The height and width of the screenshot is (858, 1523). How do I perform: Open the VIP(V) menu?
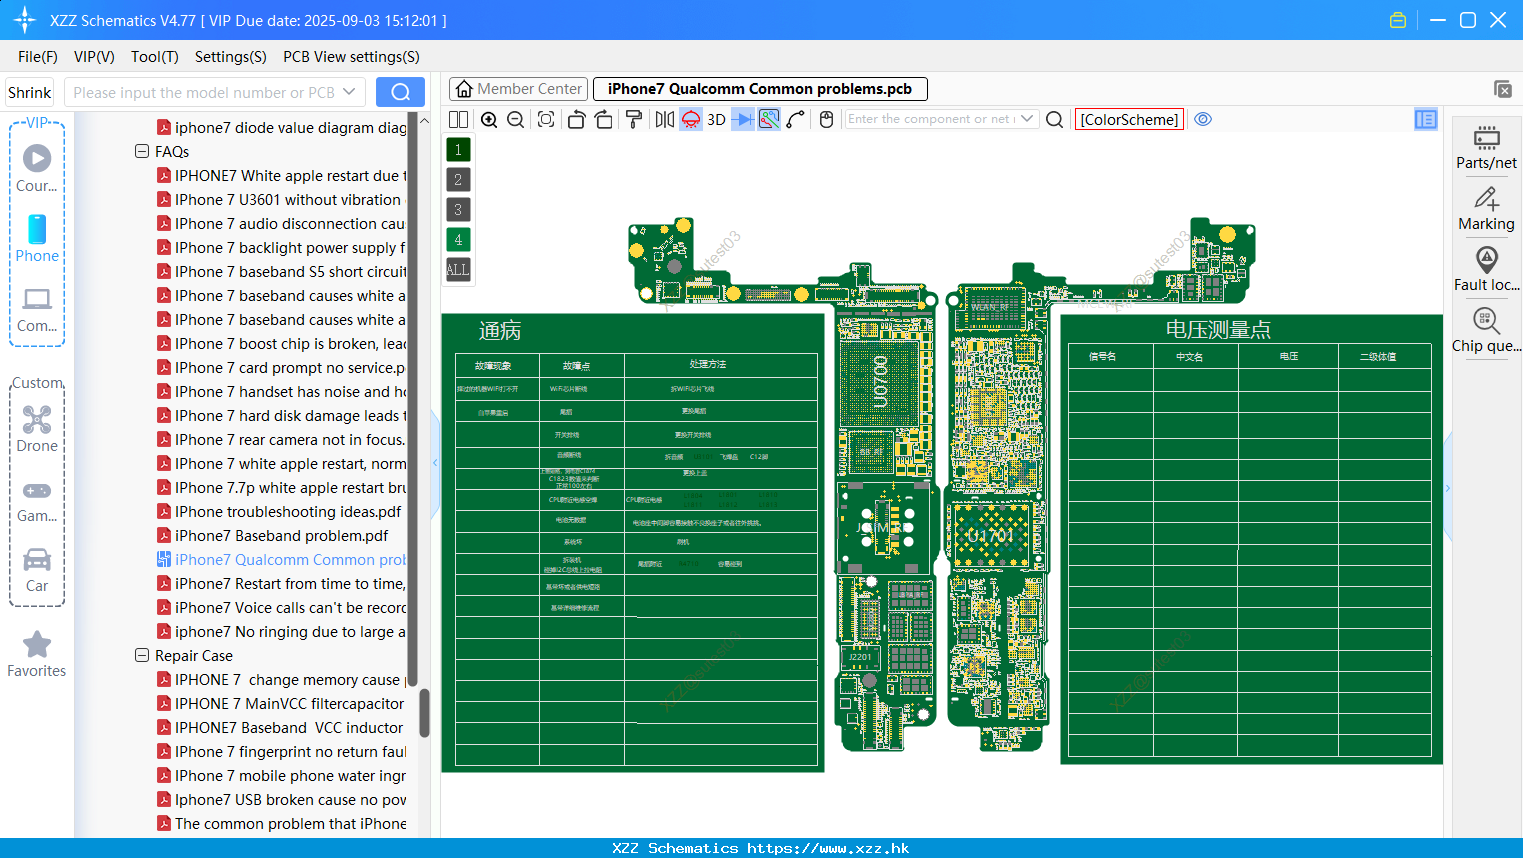(94, 57)
